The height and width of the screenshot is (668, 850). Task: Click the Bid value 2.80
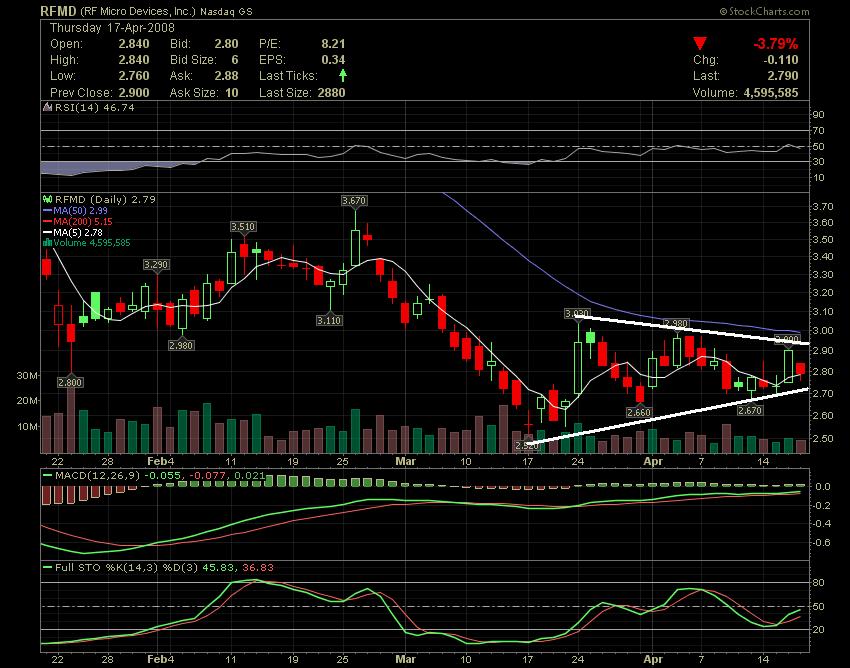pyautogui.click(x=226, y=43)
